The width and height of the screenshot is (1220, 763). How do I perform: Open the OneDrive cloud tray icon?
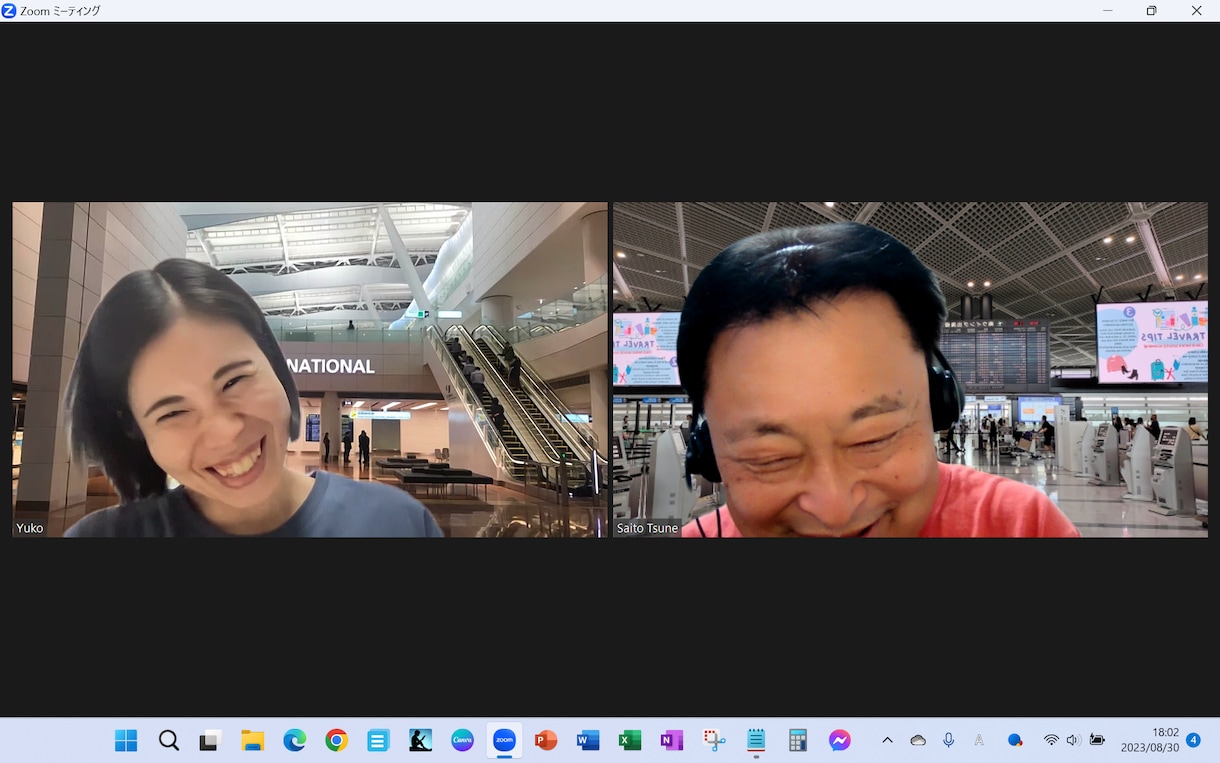(x=918, y=740)
